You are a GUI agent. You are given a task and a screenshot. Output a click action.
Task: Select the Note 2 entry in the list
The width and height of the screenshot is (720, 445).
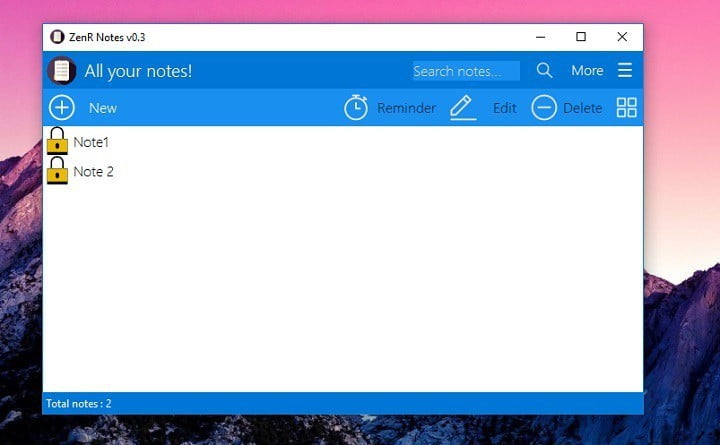94,171
